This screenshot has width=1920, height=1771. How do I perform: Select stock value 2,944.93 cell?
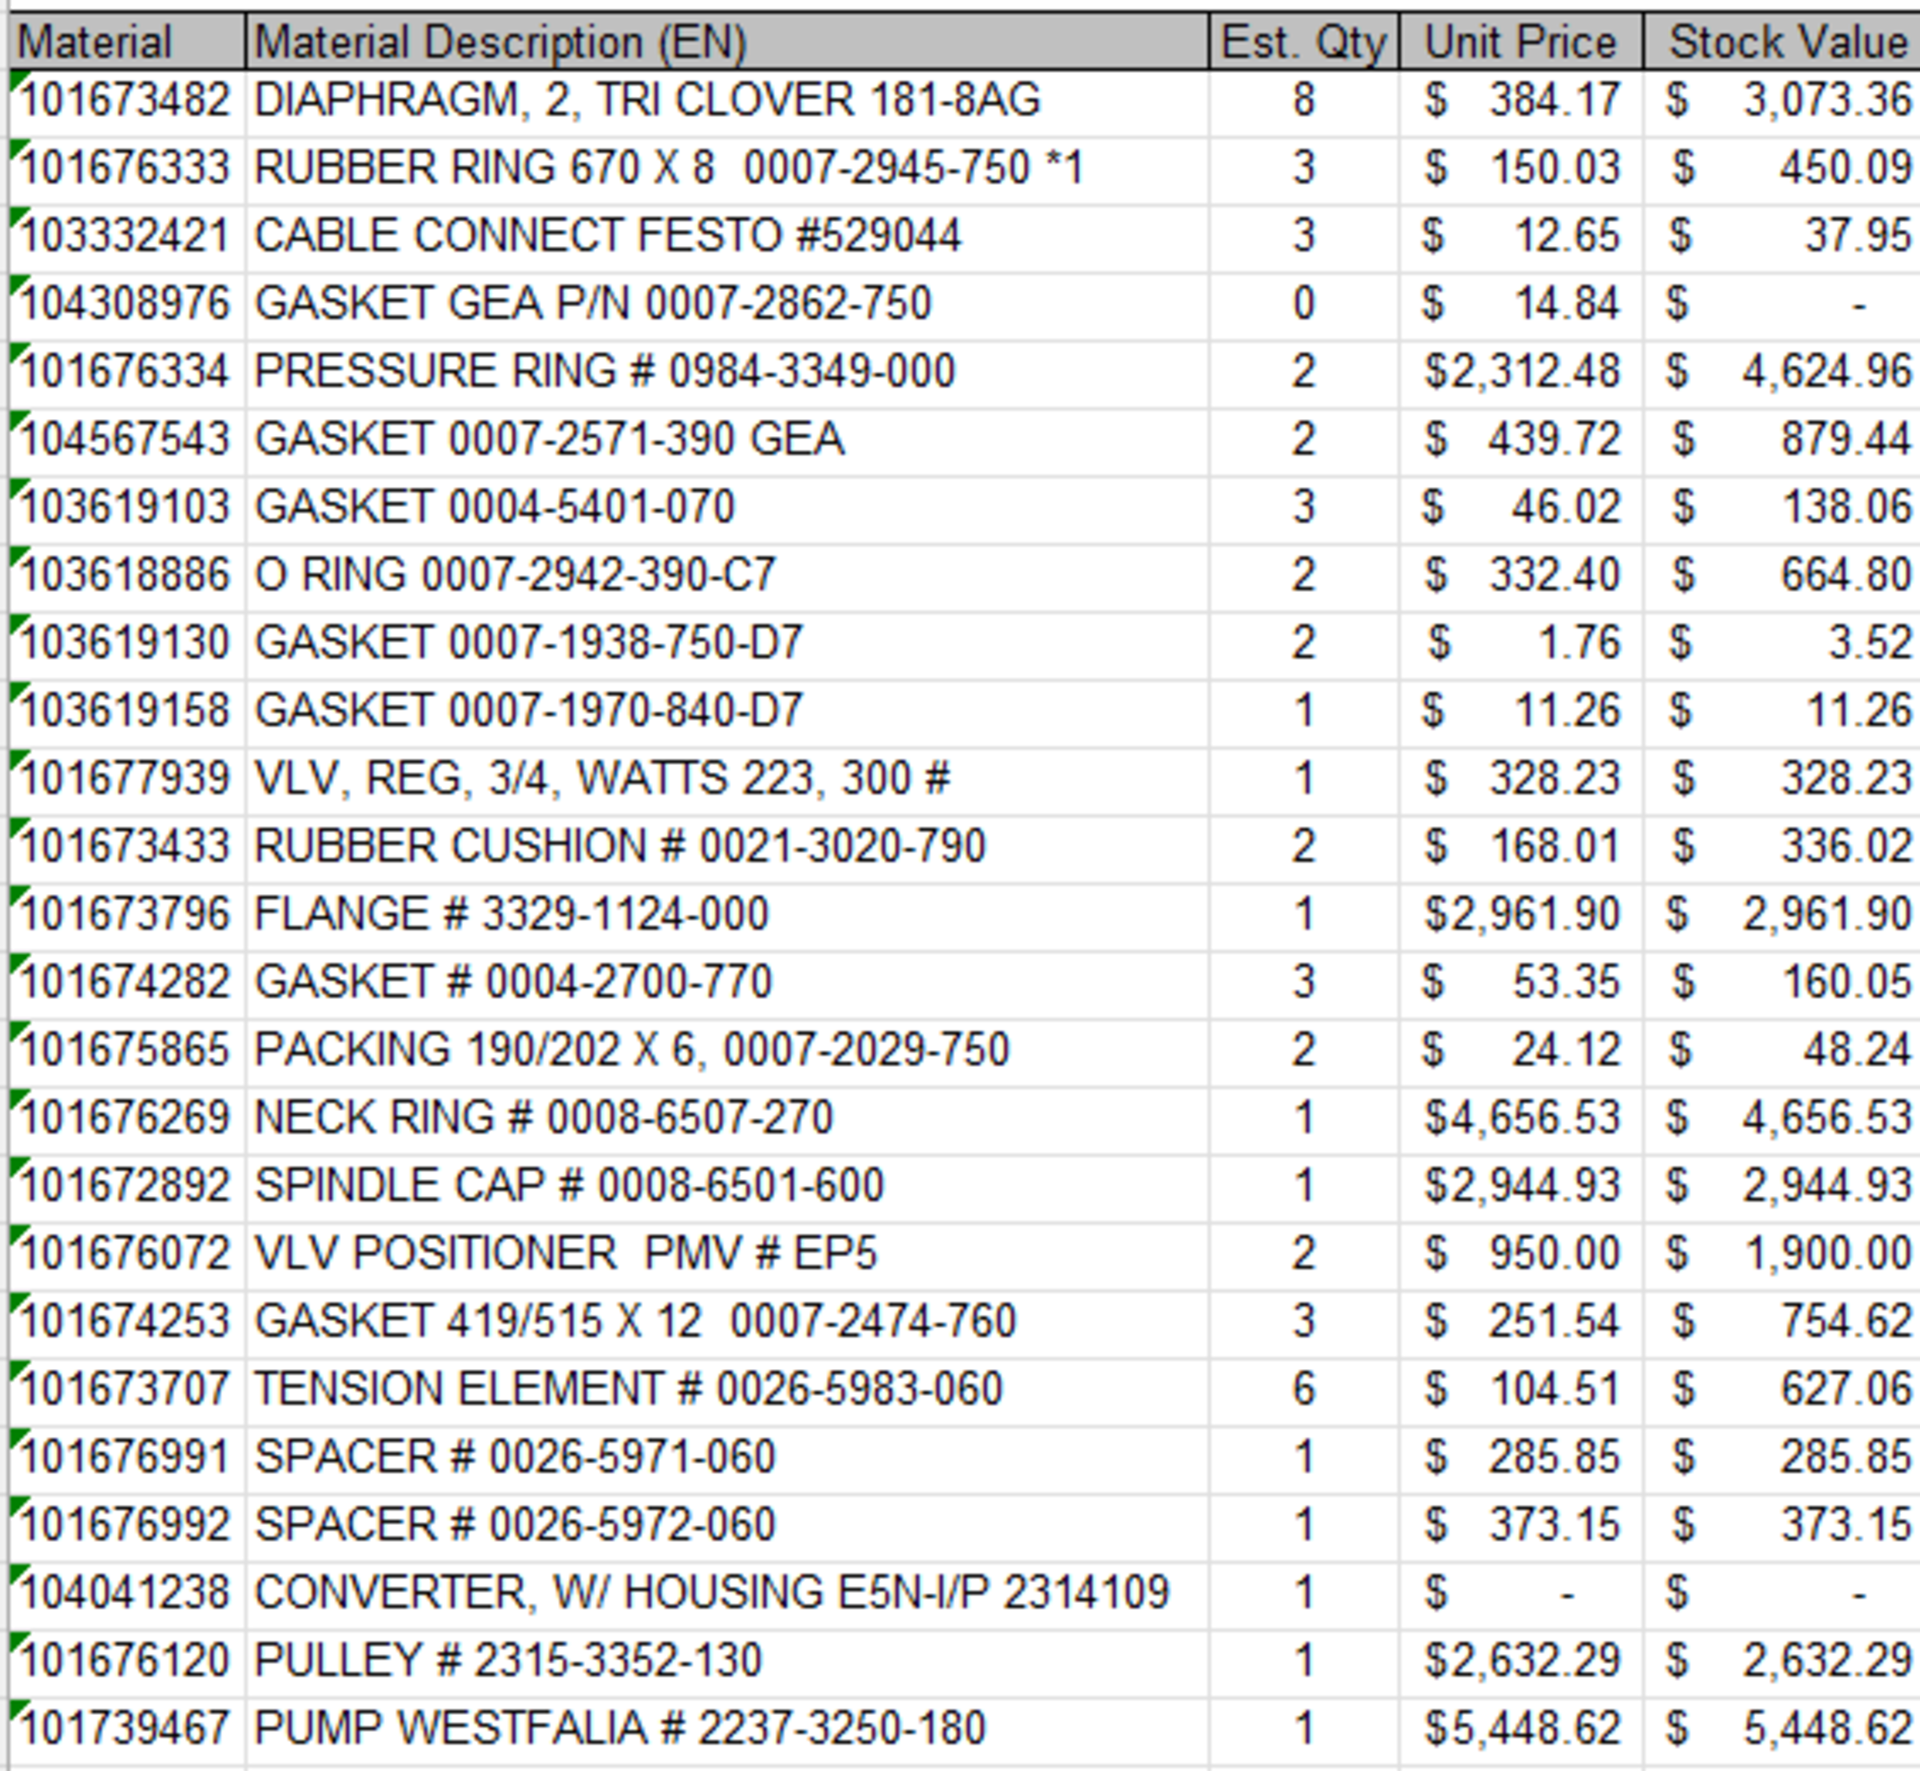coord(1781,1190)
